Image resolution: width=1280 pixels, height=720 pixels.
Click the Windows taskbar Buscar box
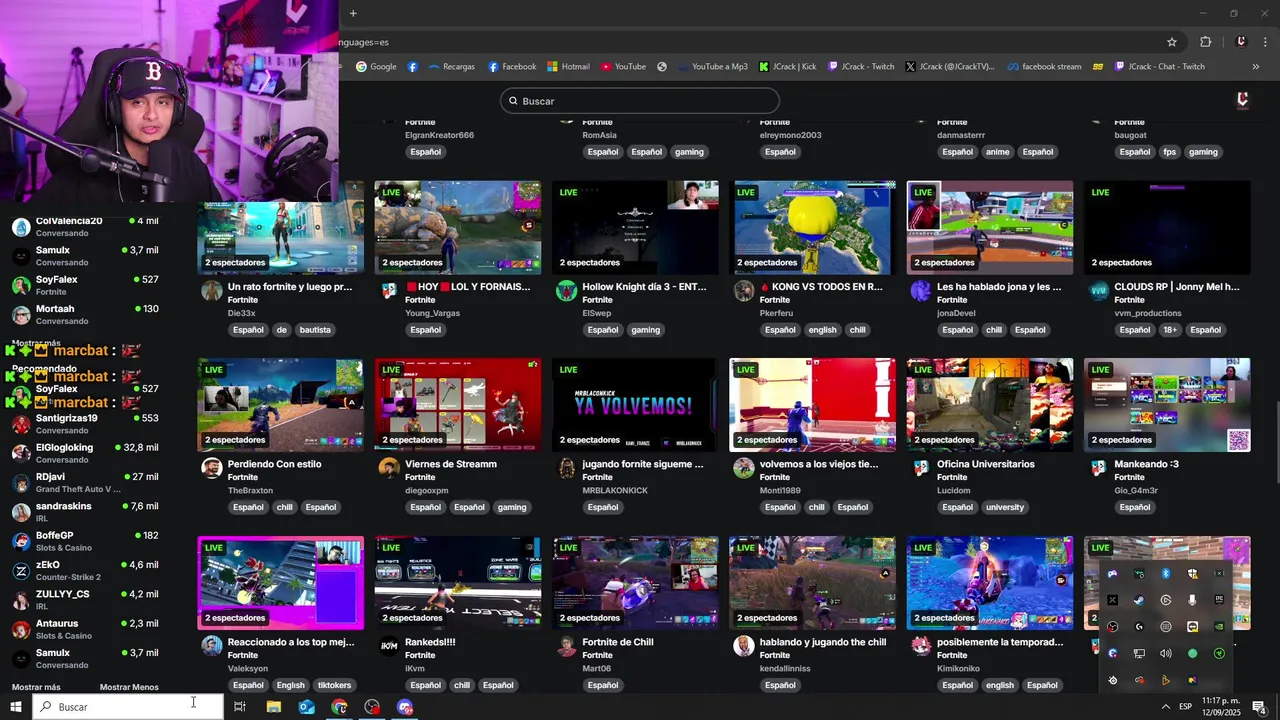[127, 707]
